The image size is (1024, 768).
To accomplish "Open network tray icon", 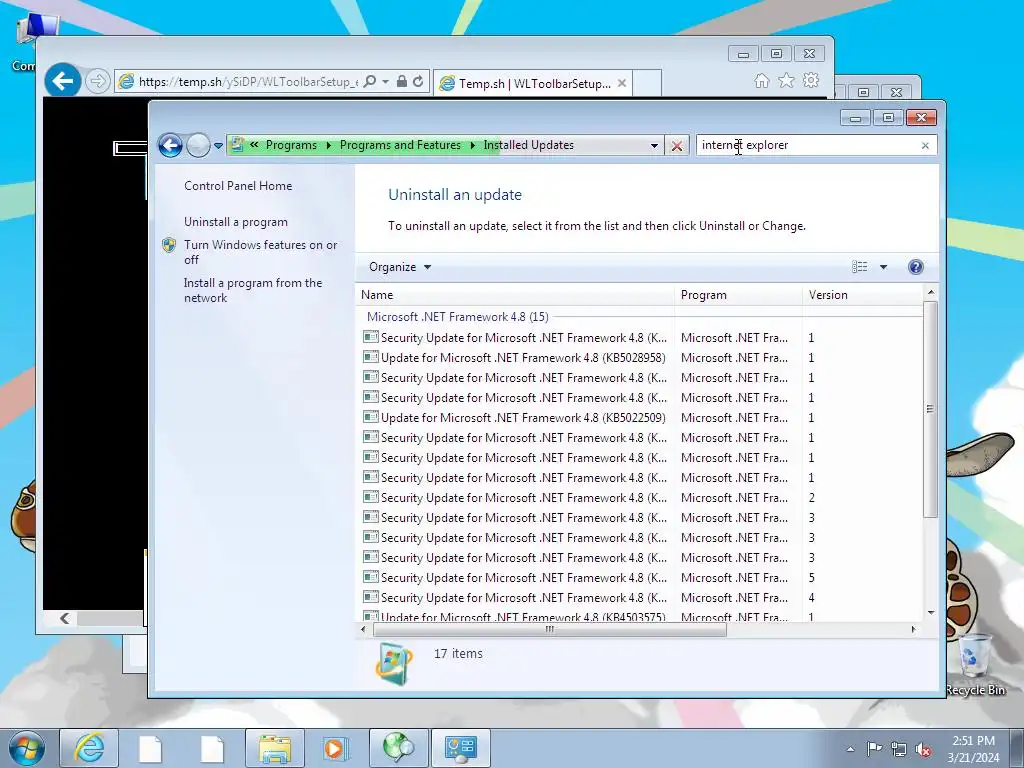I will (899, 750).
